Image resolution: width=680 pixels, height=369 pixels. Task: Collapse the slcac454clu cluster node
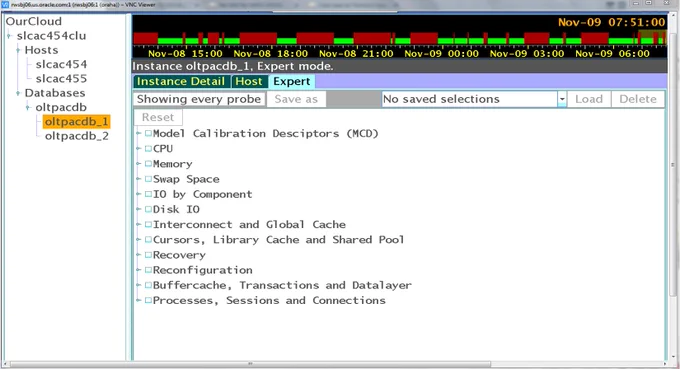point(9,36)
